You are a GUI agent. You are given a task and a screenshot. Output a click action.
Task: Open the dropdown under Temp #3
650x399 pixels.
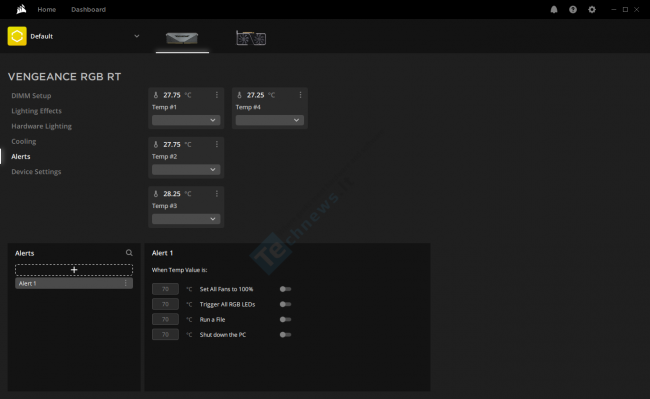coord(186,219)
